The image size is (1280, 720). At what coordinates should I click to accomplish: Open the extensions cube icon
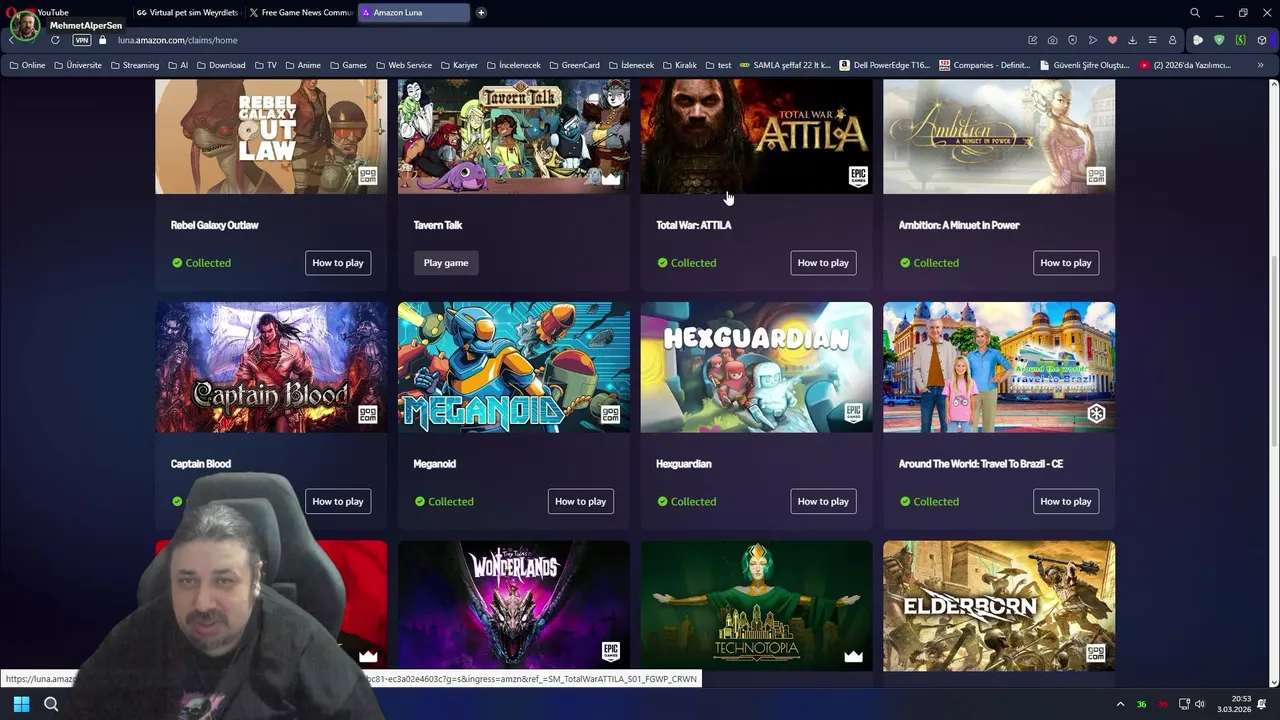tap(1261, 40)
